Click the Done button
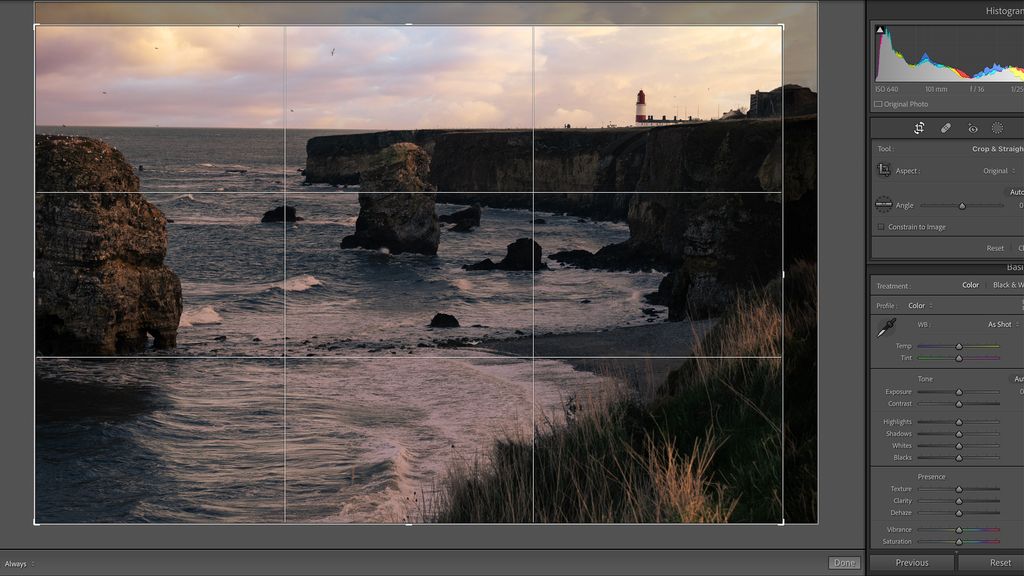1024x576 pixels. (845, 563)
